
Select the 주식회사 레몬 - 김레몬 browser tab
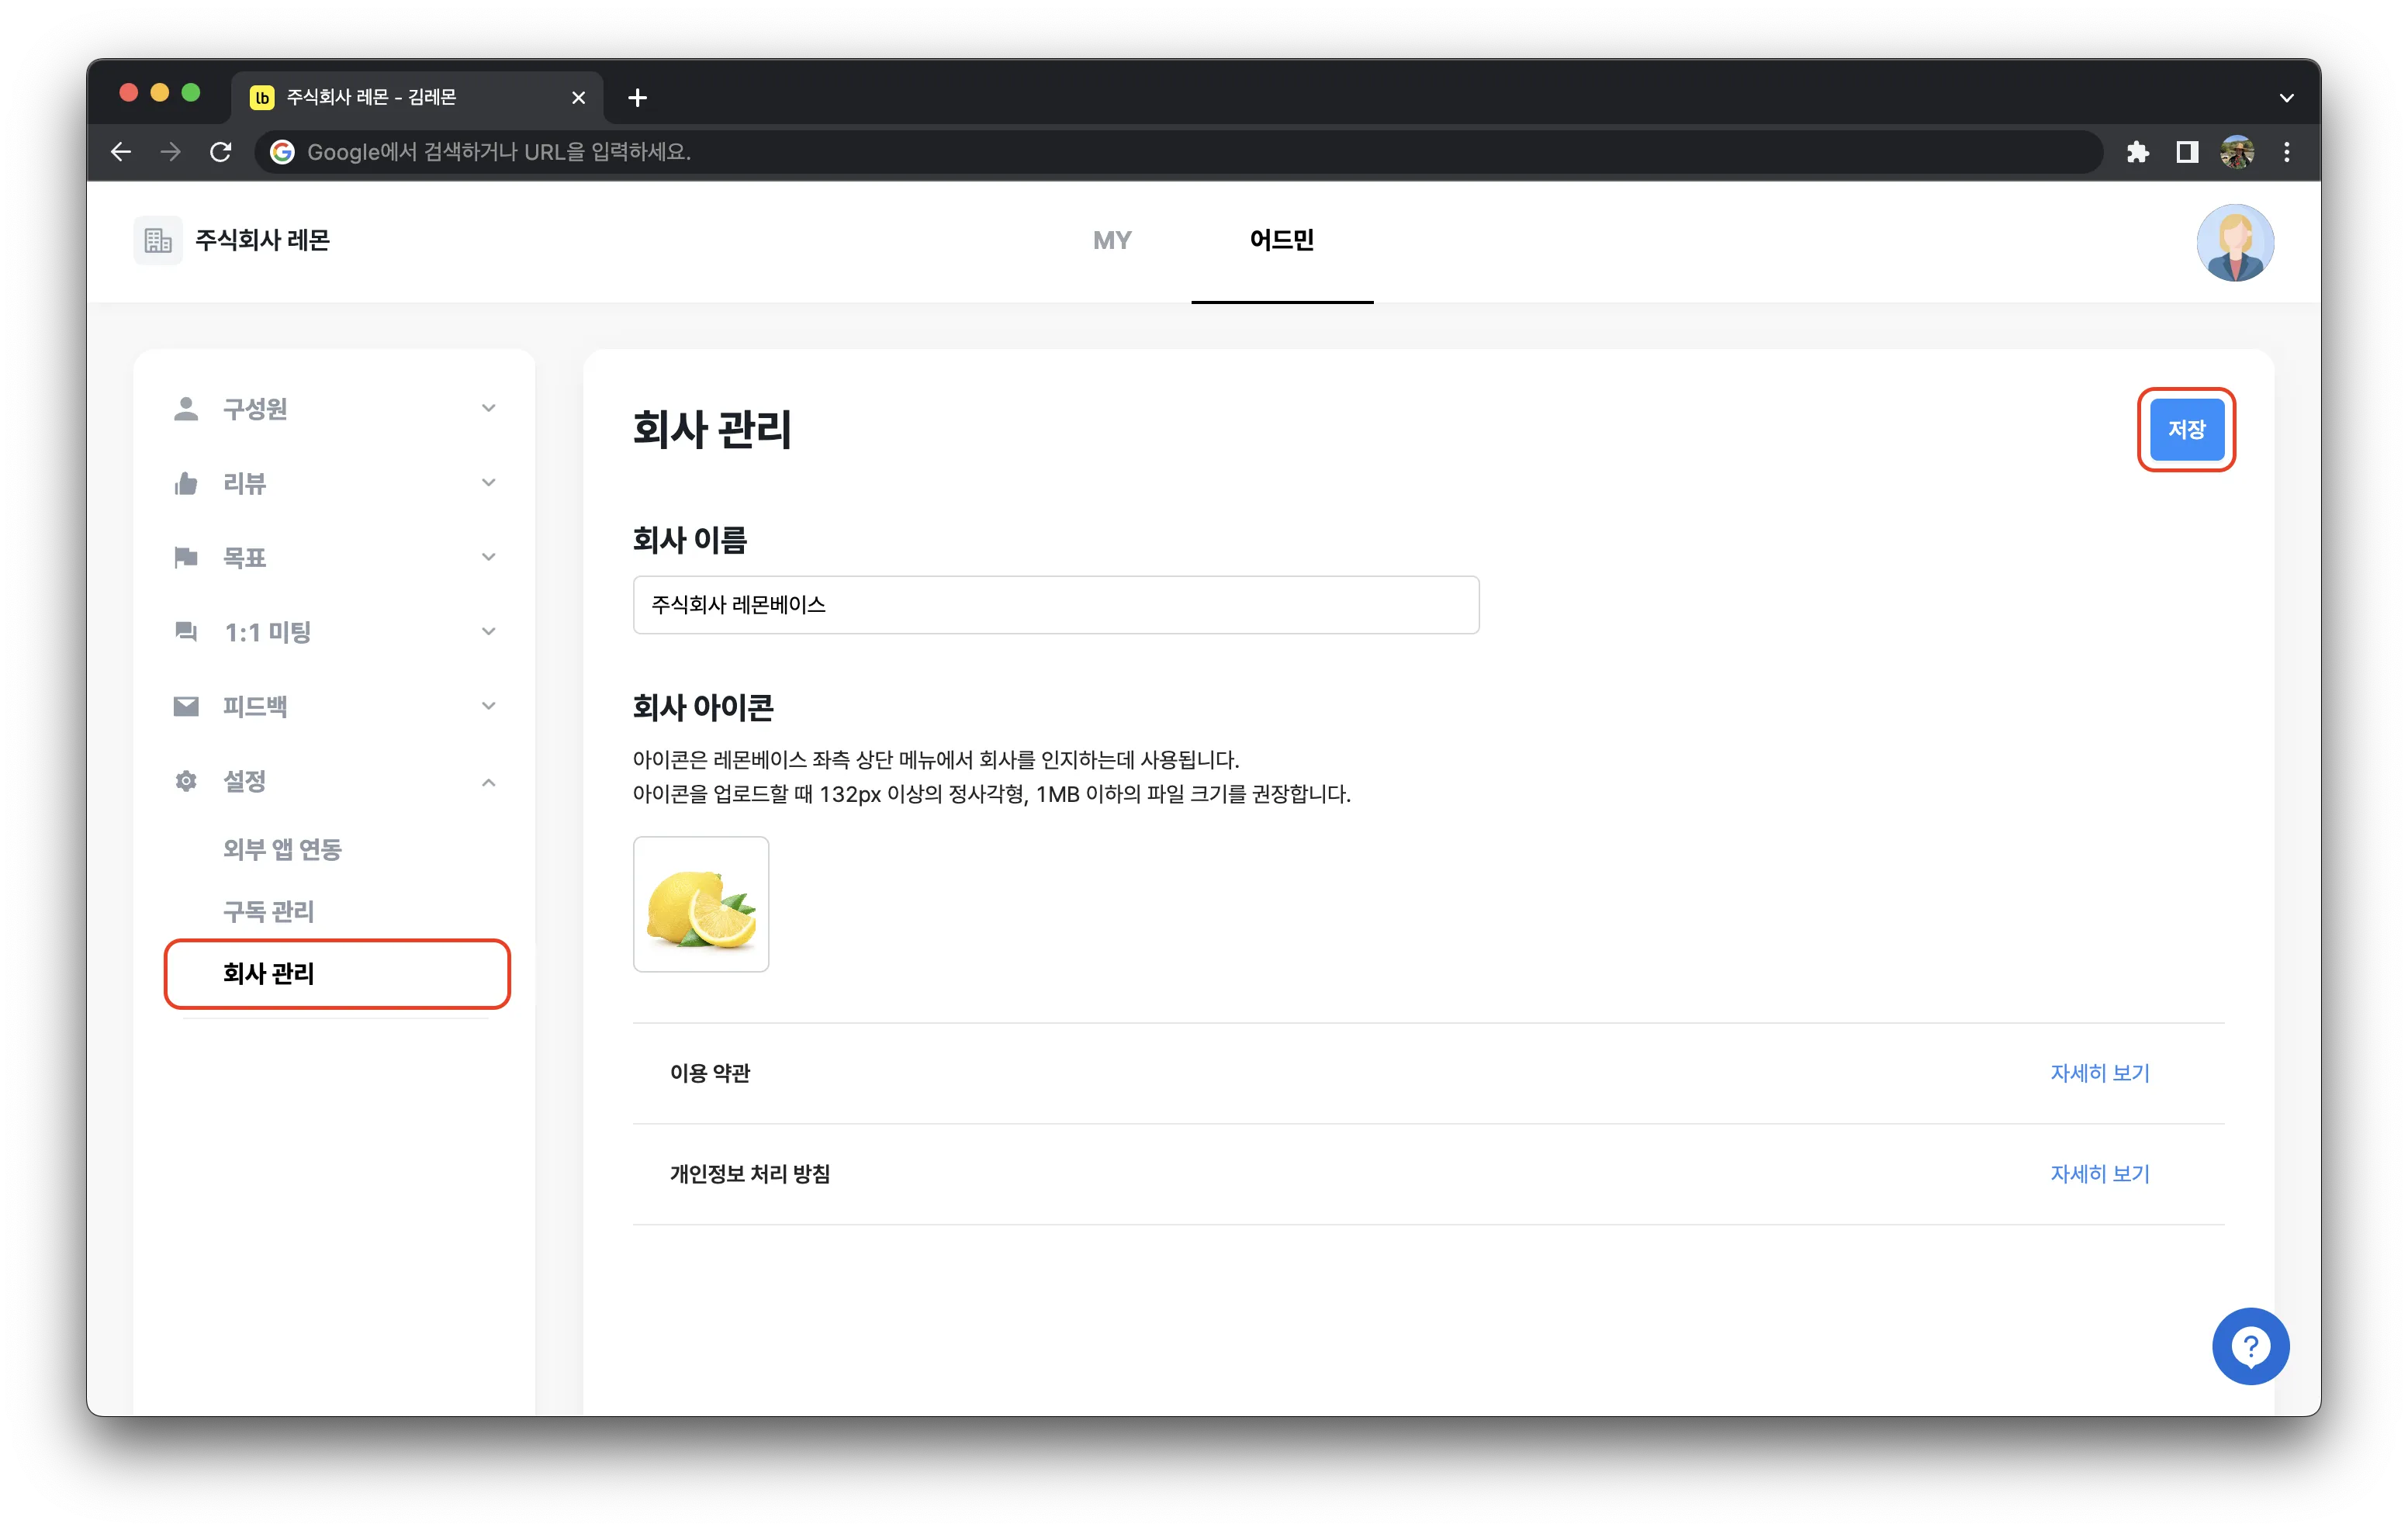pos(418,97)
